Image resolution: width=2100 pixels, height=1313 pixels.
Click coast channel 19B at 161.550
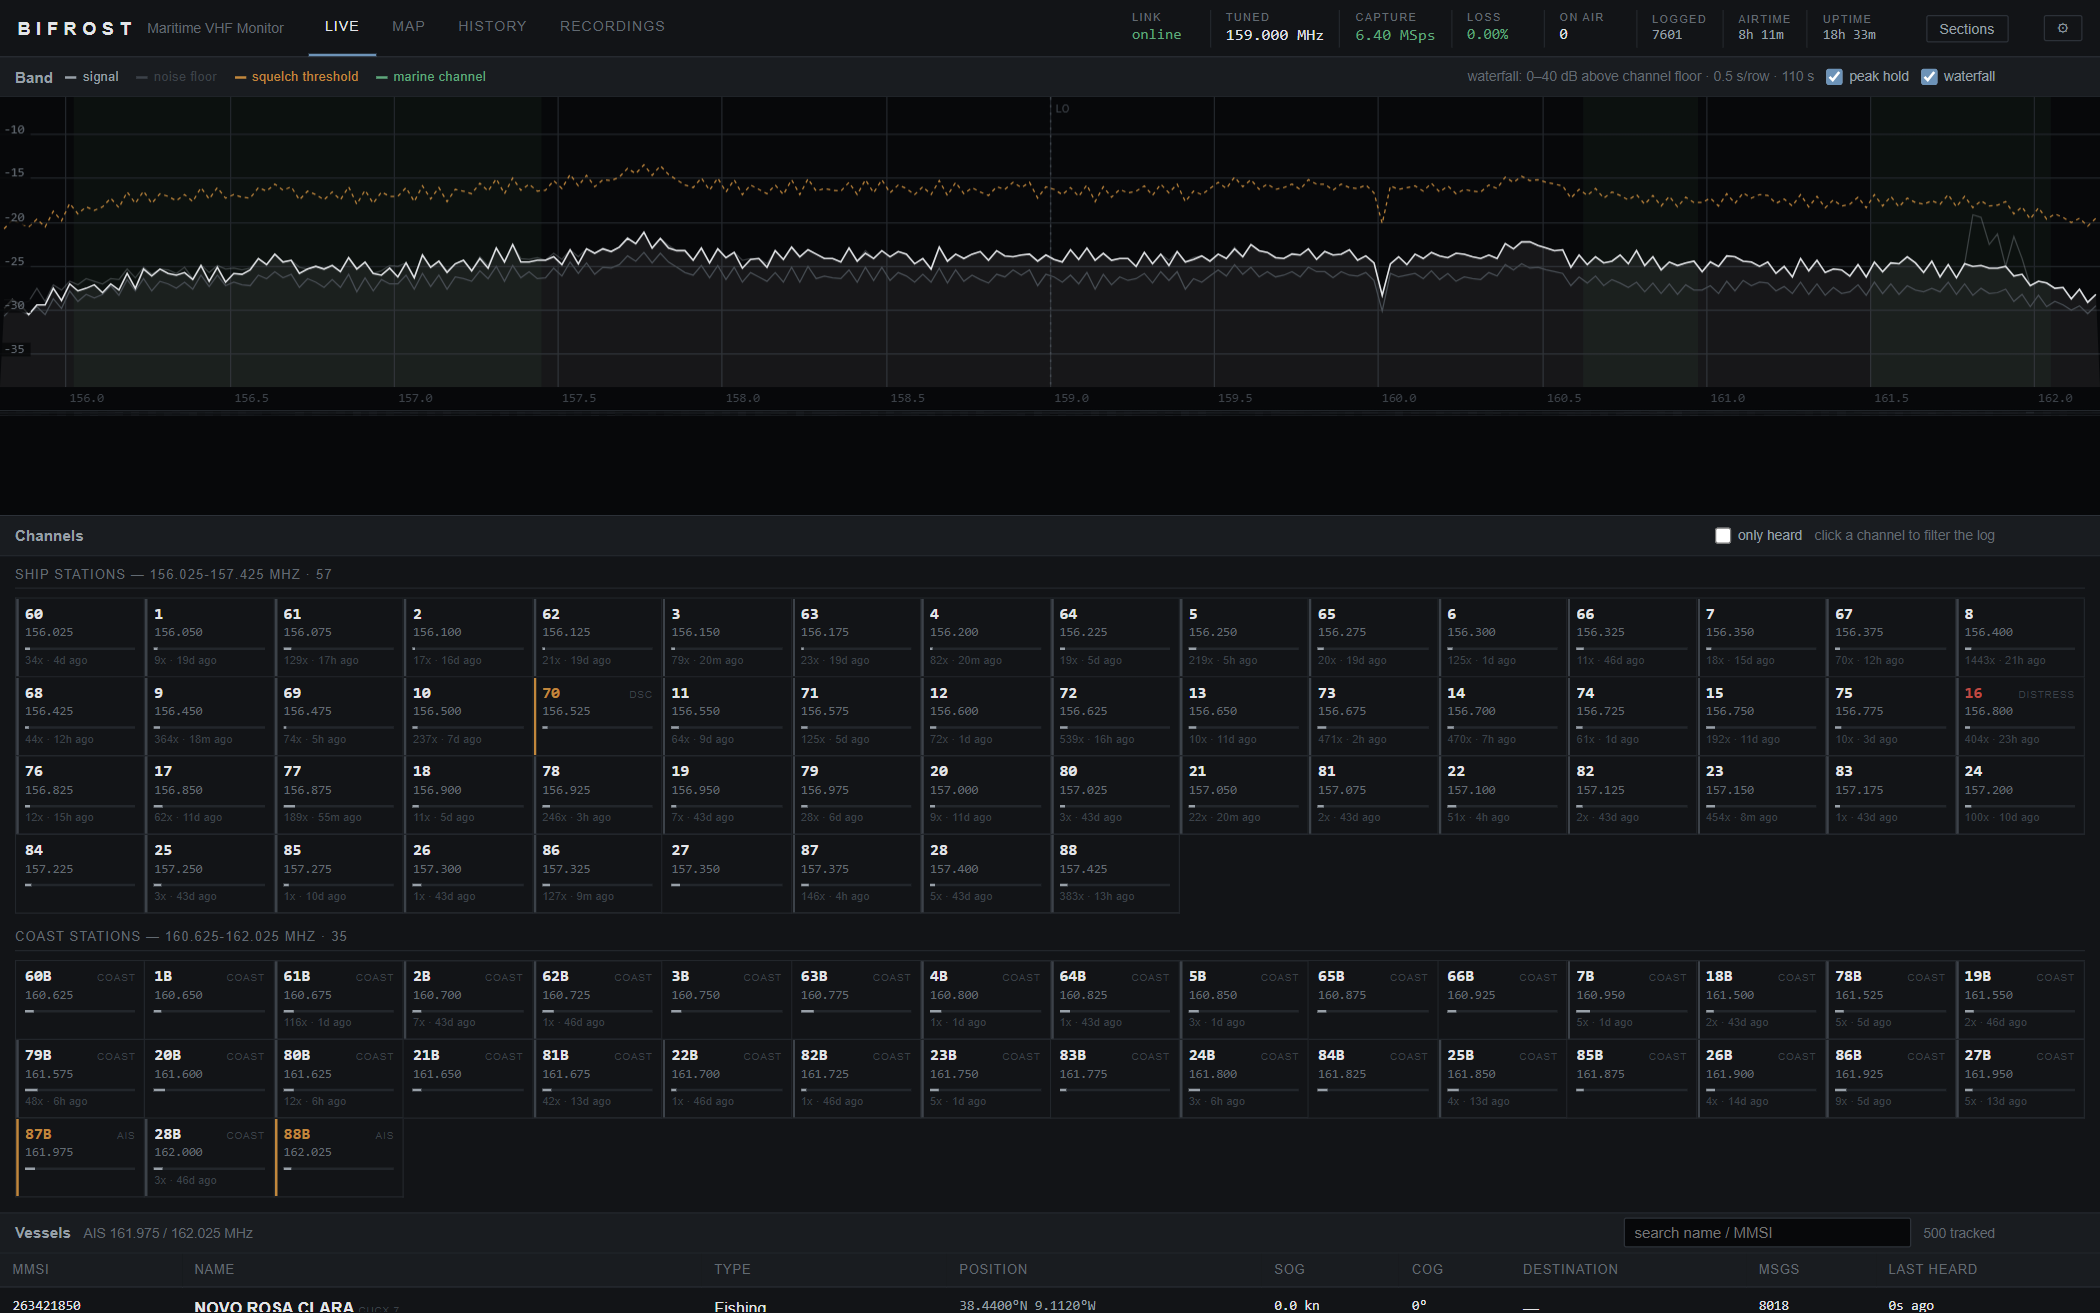click(x=2019, y=1000)
